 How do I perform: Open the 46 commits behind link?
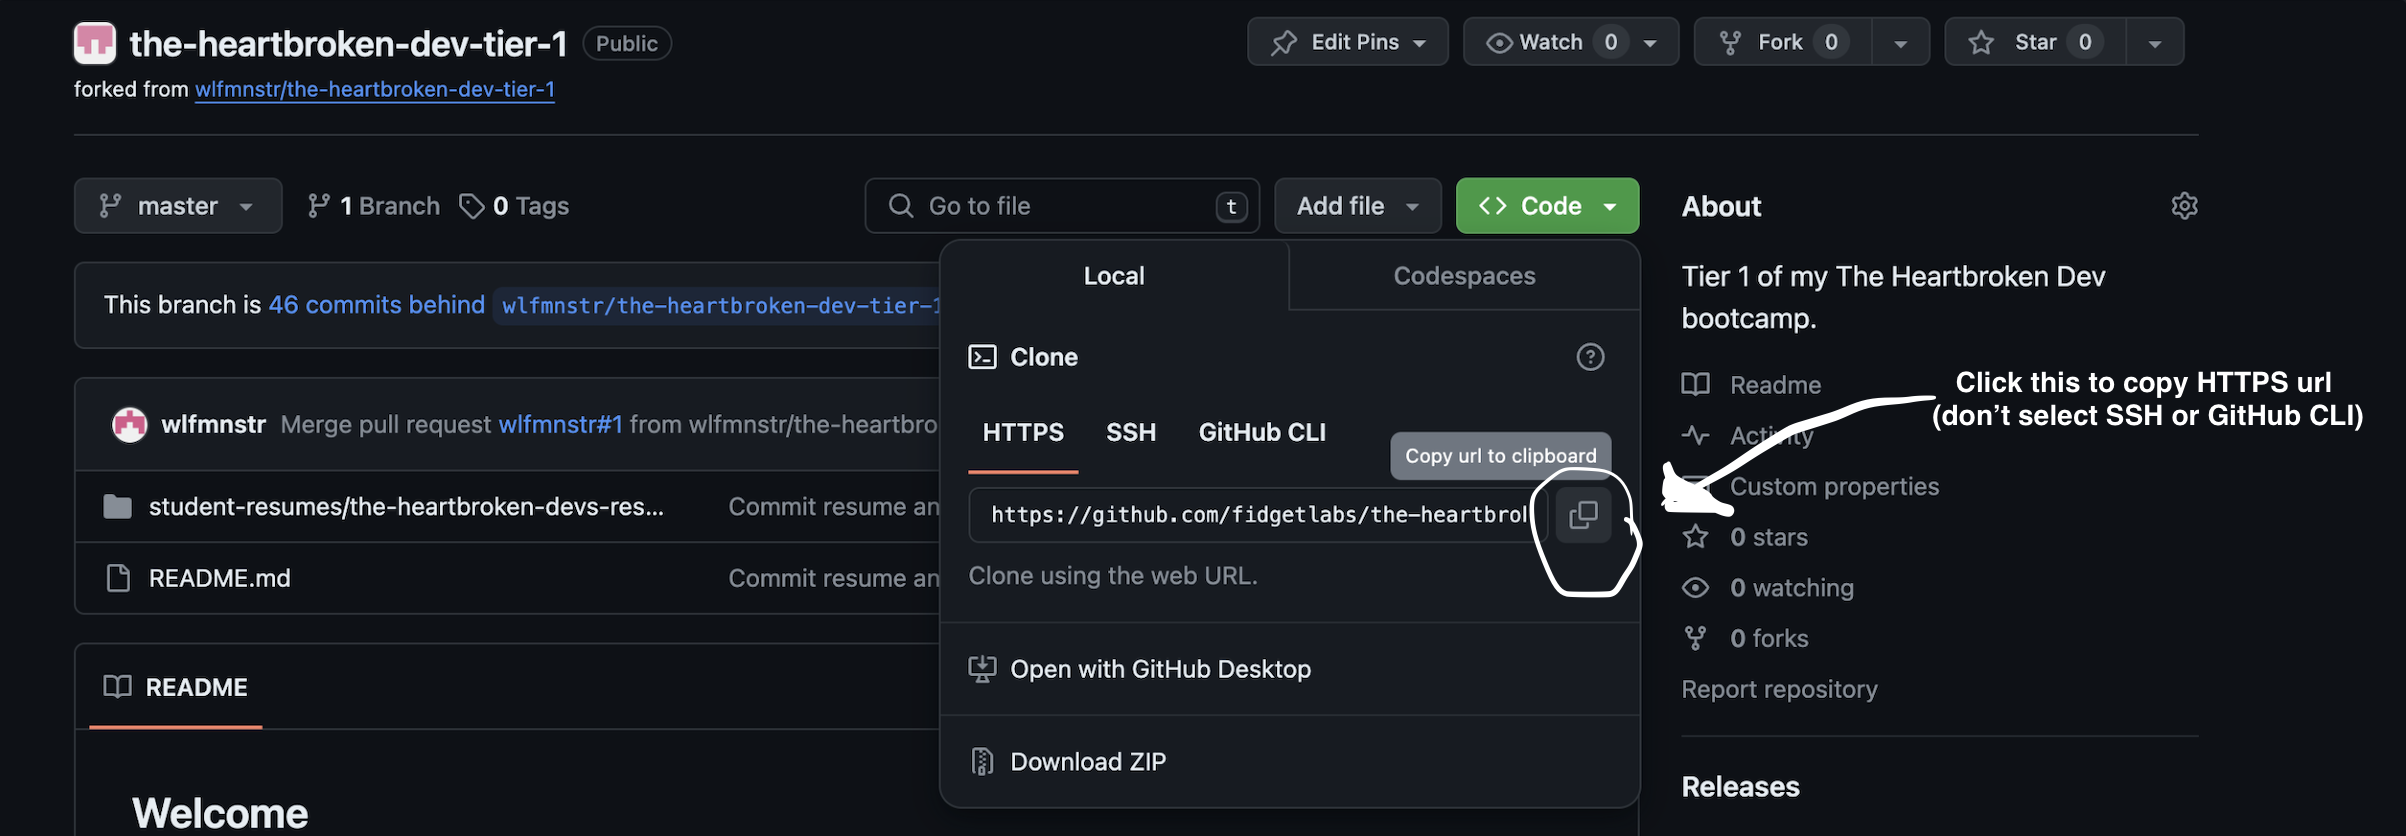tap(377, 305)
